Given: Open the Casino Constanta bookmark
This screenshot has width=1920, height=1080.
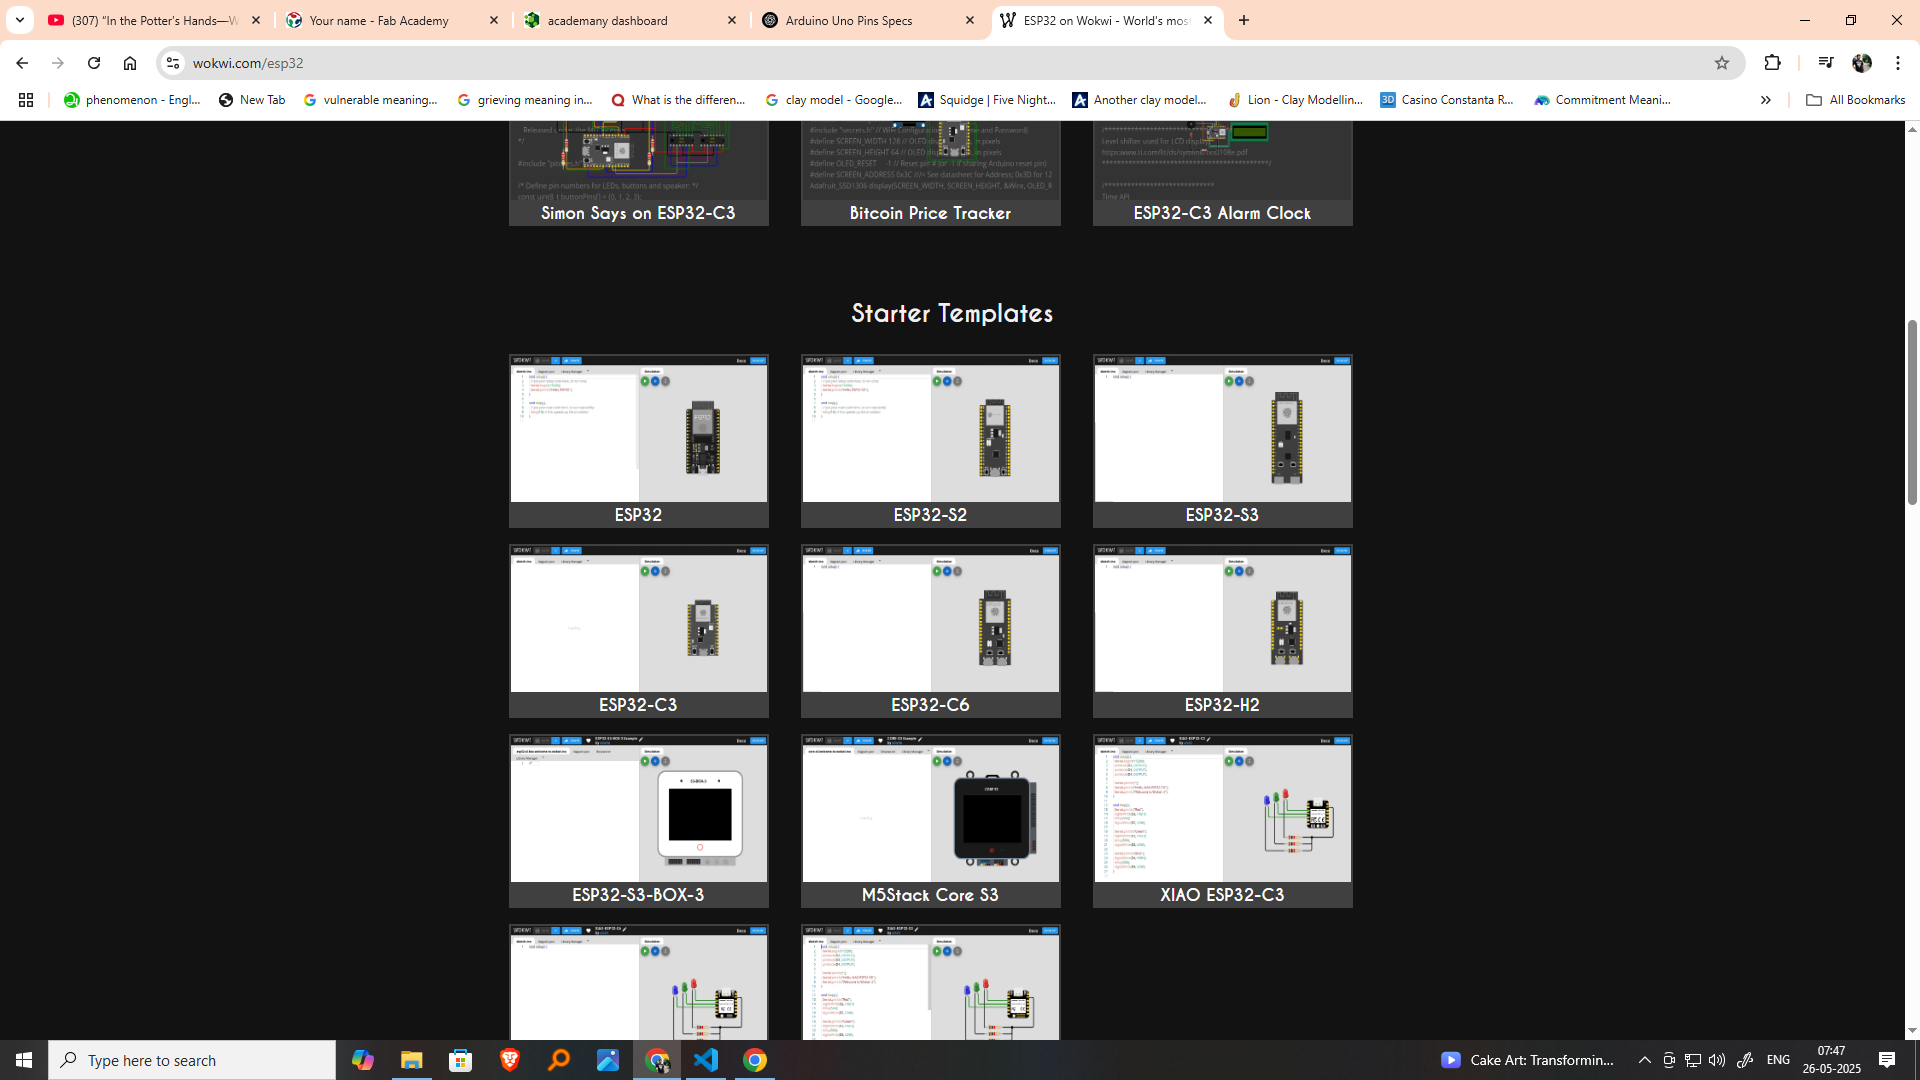Looking at the screenshot, I should [1447, 100].
